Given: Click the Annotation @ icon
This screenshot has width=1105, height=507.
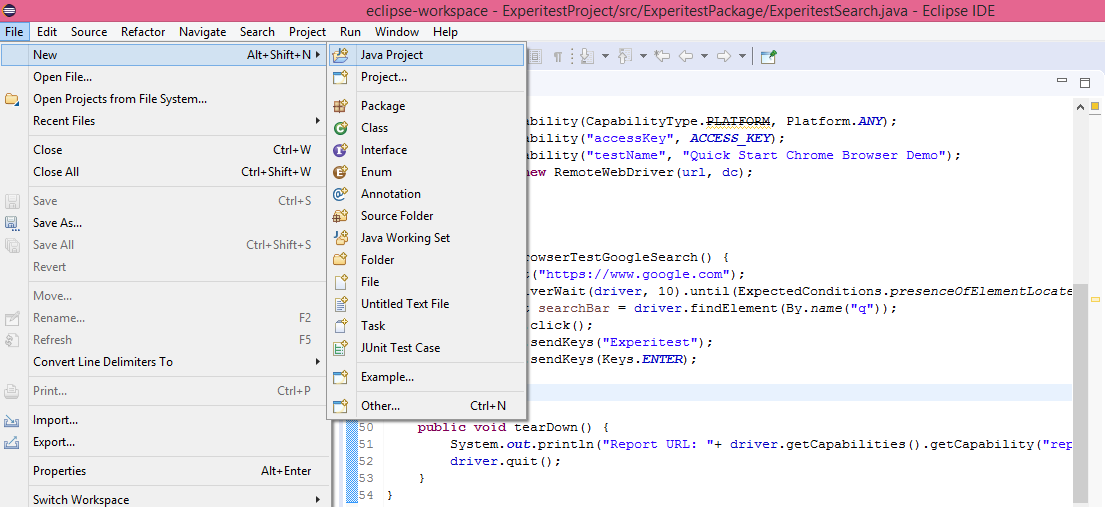Looking at the screenshot, I should pyautogui.click(x=340, y=194).
